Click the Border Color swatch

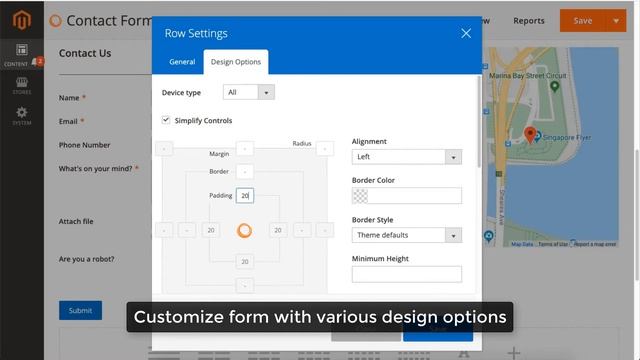pyautogui.click(x=360, y=196)
